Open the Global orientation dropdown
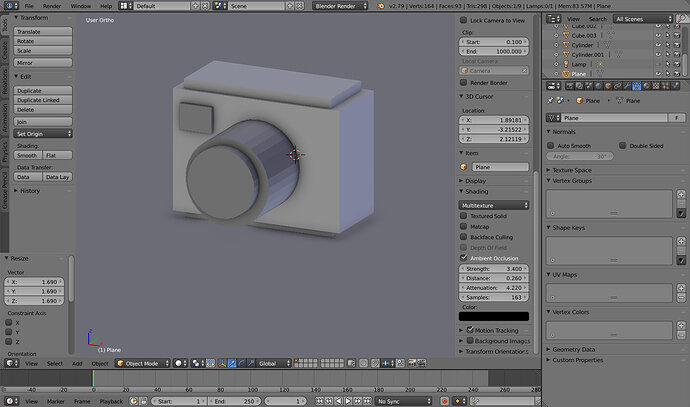The width and height of the screenshot is (690, 407). pyautogui.click(x=274, y=363)
